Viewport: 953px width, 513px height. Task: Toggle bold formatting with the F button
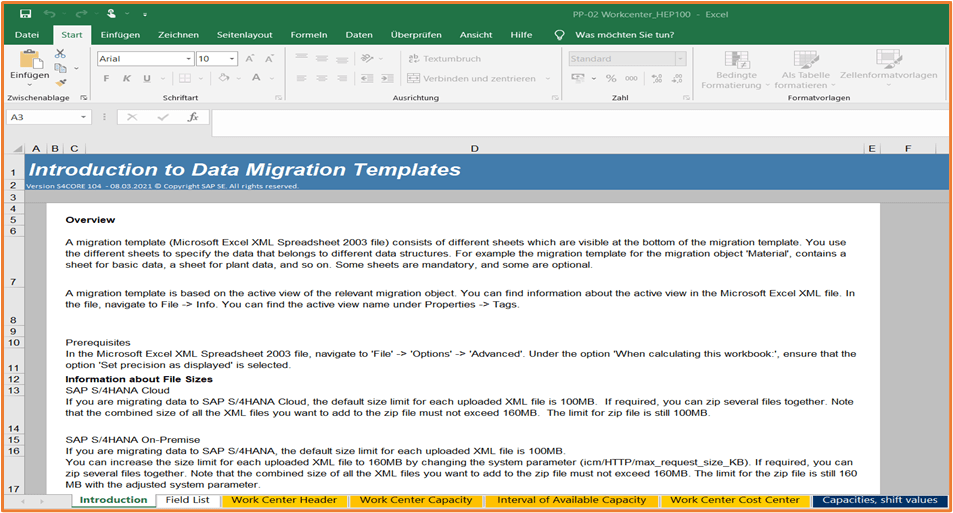(x=106, y=78)
